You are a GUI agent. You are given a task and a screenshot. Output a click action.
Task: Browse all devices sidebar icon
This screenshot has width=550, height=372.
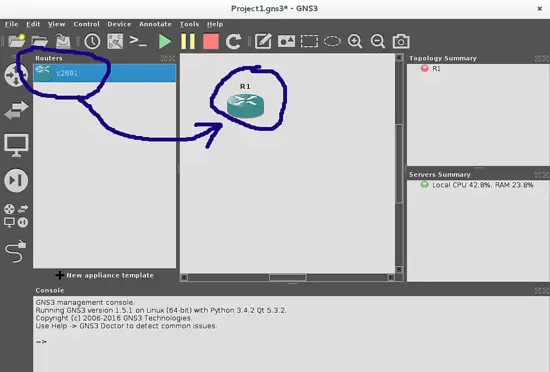point(16,216)
